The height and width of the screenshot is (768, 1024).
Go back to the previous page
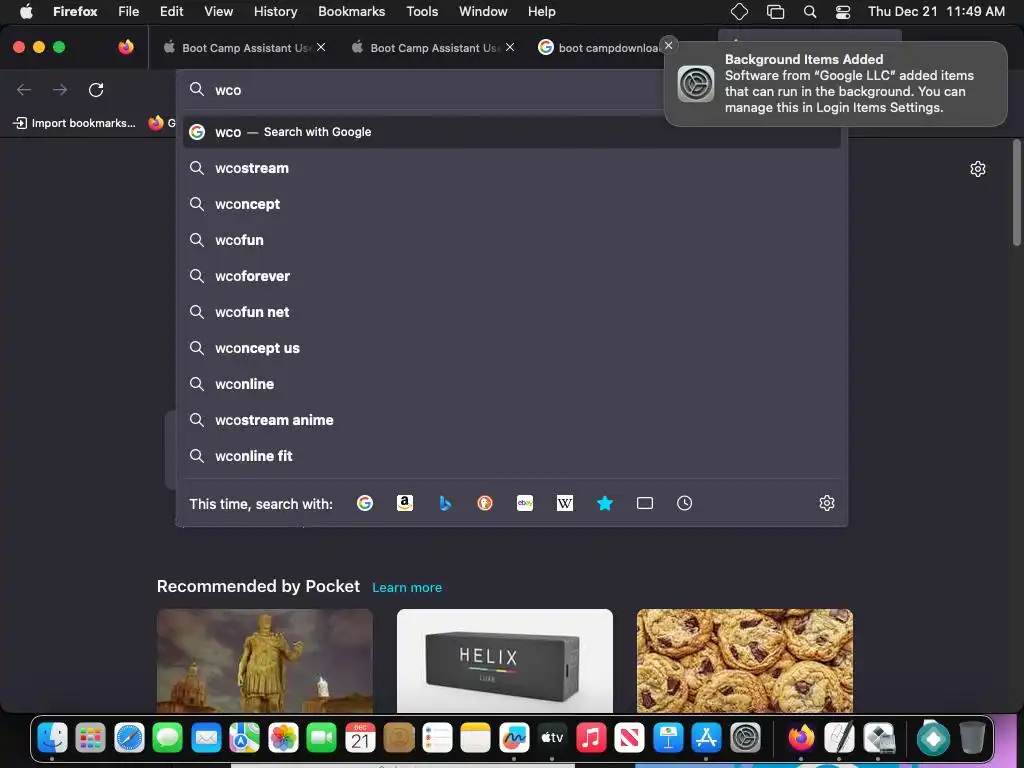coord(24,89)
